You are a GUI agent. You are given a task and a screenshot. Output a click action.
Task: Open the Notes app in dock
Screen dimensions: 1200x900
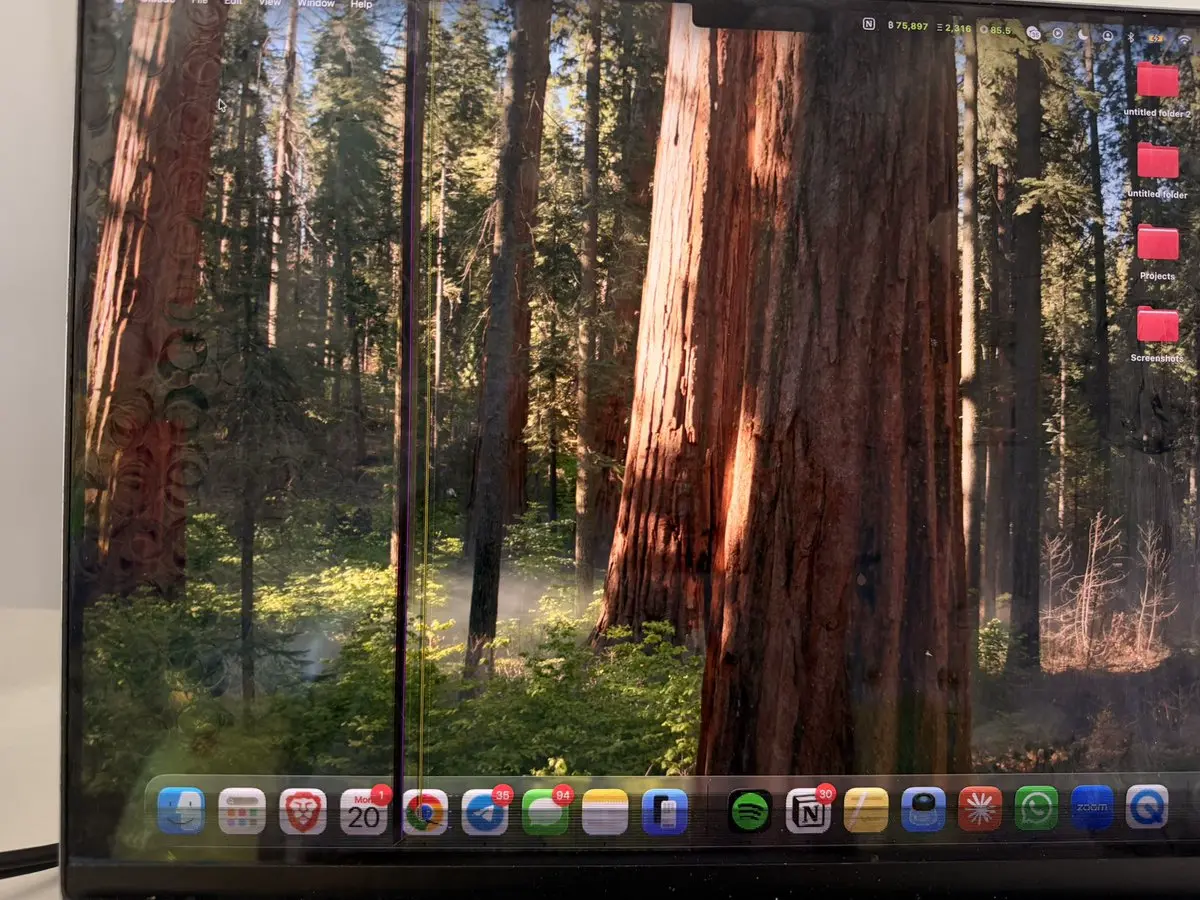[605, 812]
